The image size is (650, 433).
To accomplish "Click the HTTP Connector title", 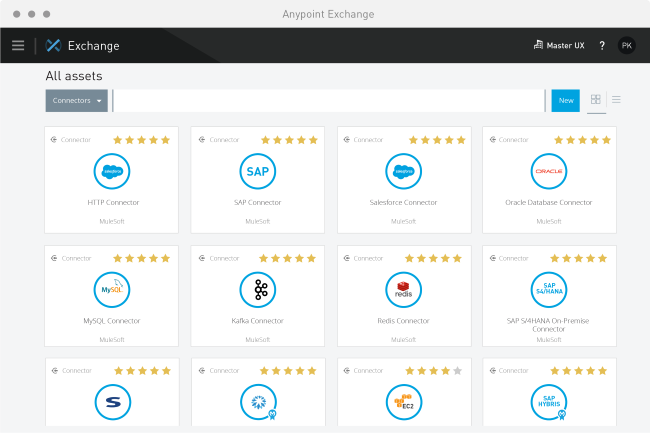I will click(113, 203).
